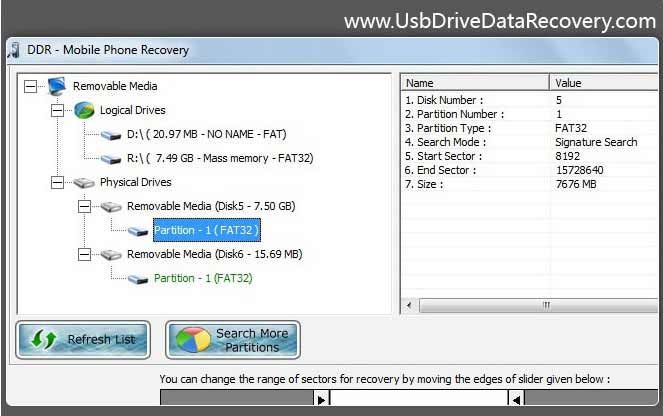
Task: Select the Logical Drives item
Action: tap(132, 110)
